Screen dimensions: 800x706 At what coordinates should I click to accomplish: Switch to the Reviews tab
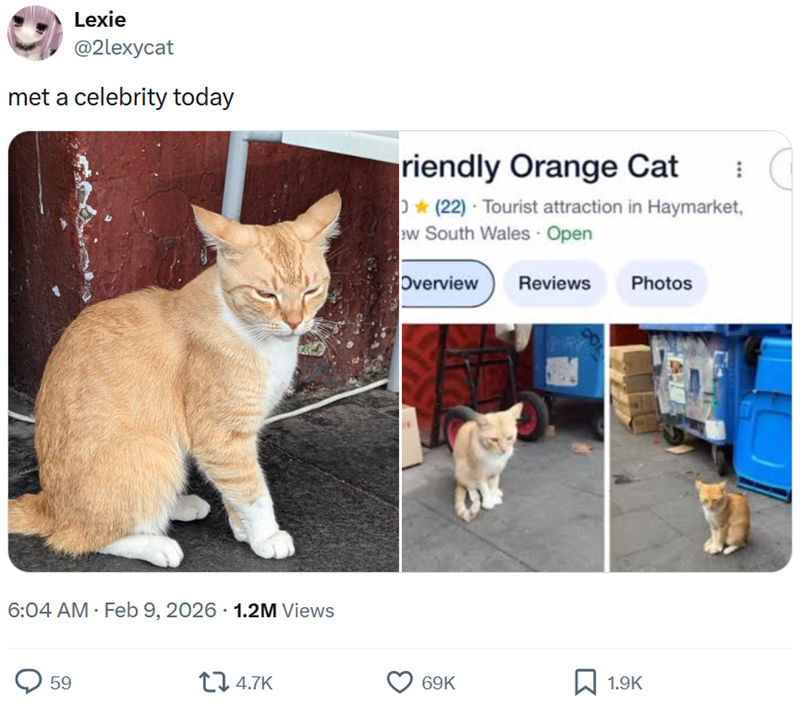(554, 283)
